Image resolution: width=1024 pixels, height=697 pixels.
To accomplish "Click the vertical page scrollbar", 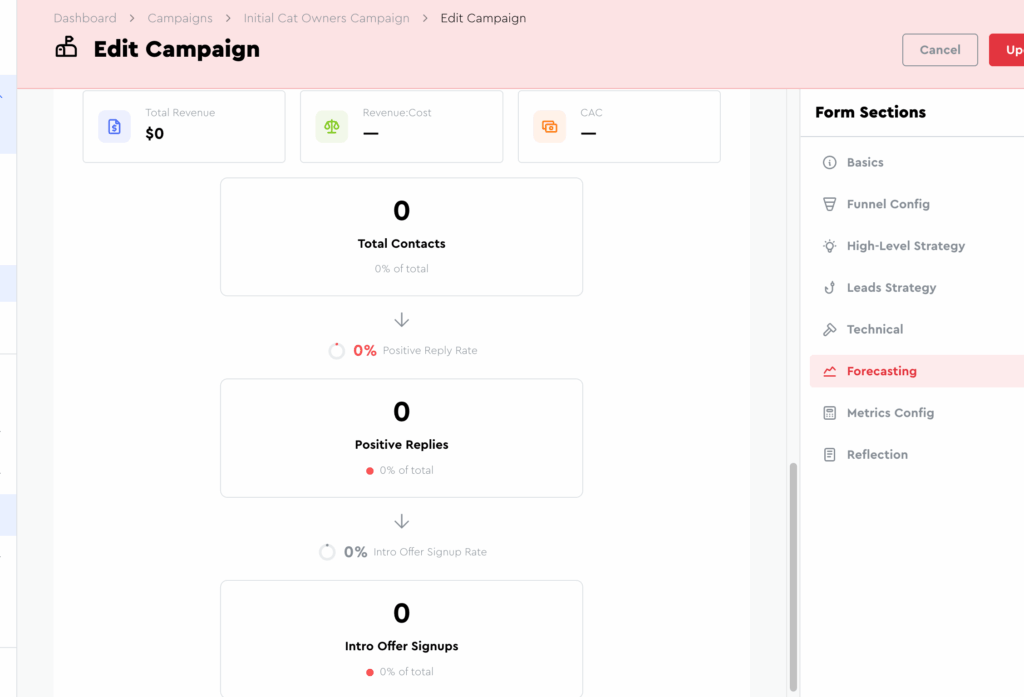I will point(794,575).
